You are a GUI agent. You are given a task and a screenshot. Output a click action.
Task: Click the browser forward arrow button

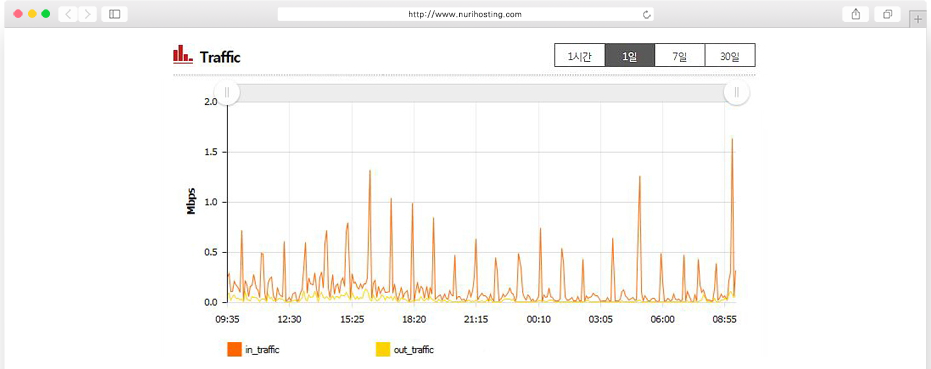pyautogui.click(x=87, y=14)
